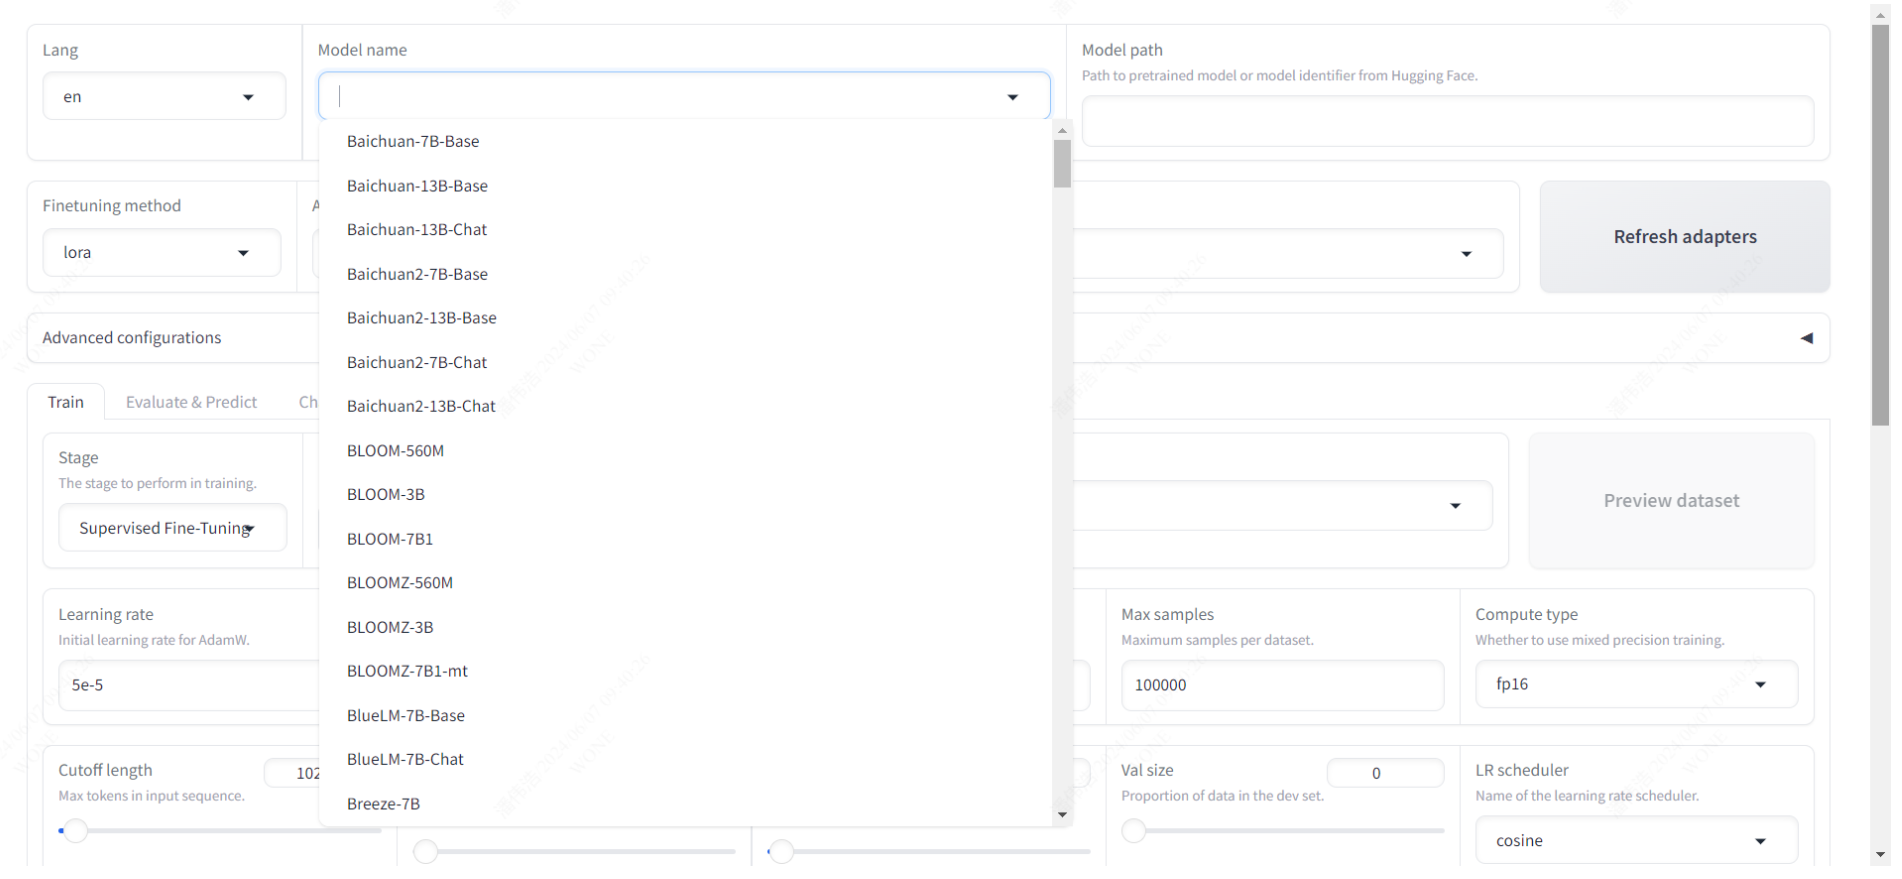Click the Preview dataset button
This screenshot has width=1902, height=879.
coord(1671,501)
